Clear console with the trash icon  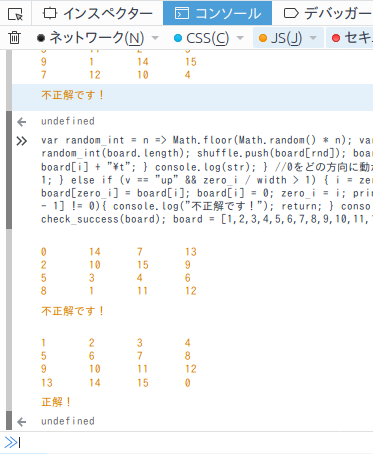(14, 38)
